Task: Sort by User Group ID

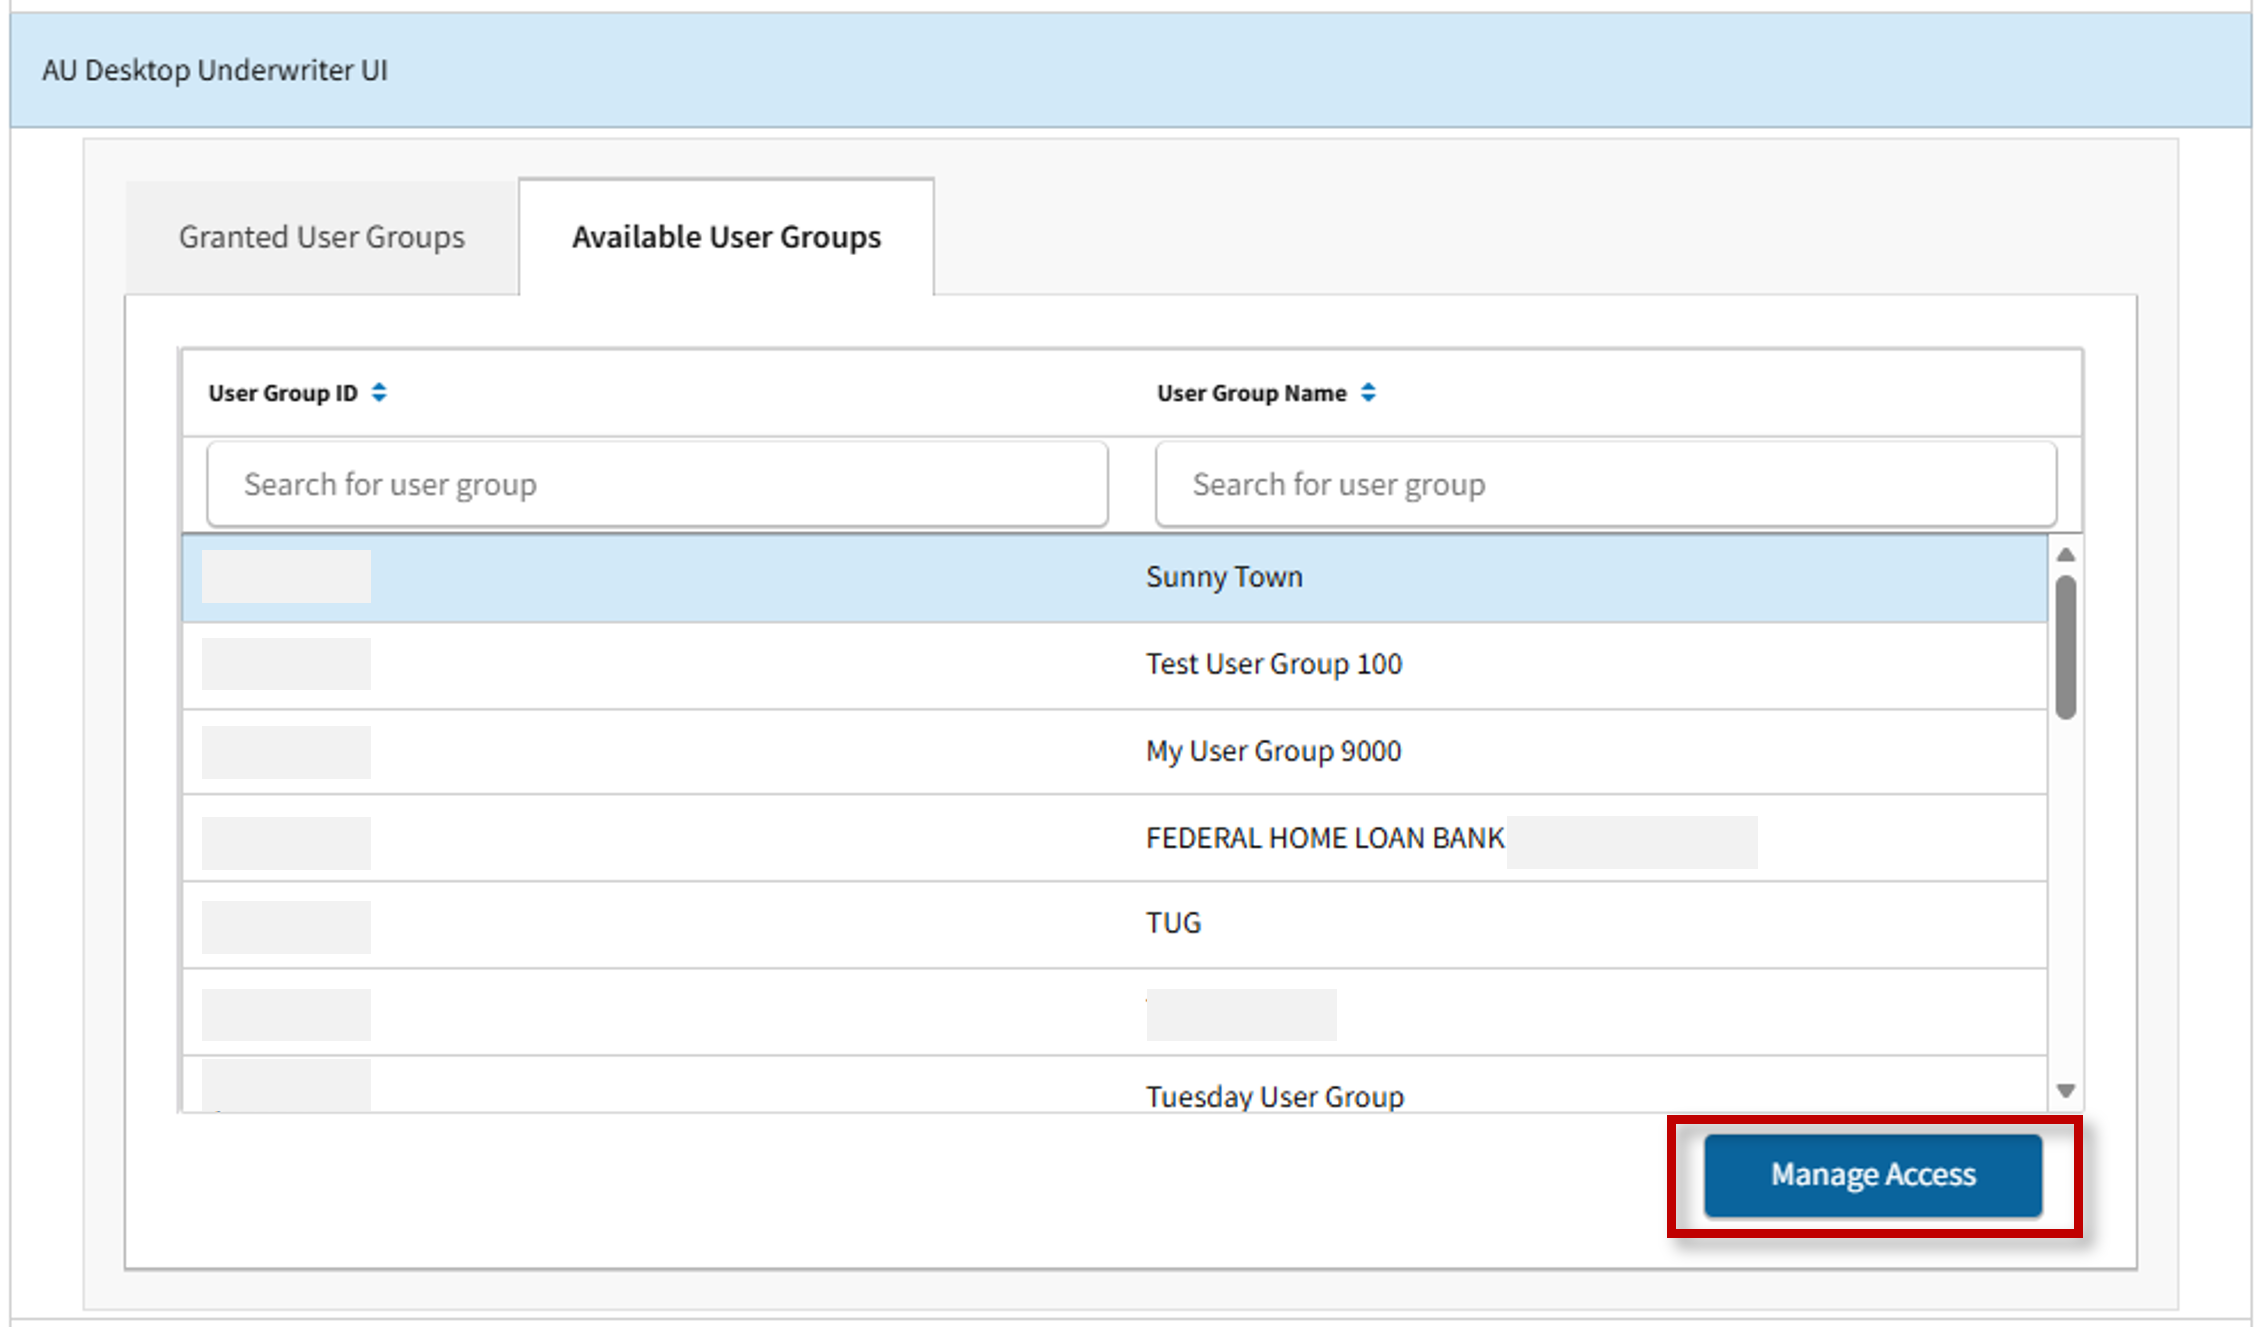Action: click(379, 393)
